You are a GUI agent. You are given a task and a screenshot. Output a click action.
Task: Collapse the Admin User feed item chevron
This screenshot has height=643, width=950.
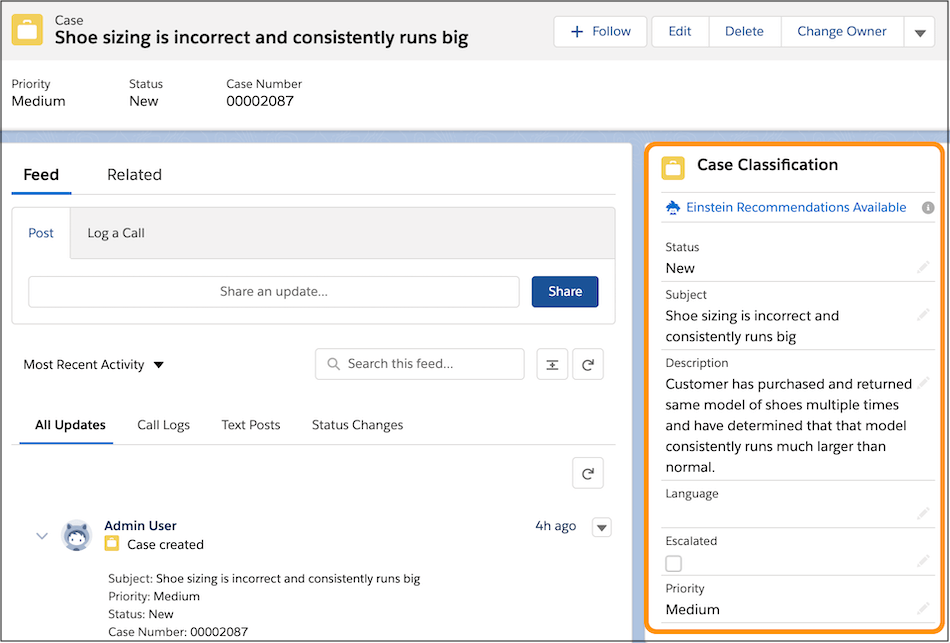[x=42, y=536]
